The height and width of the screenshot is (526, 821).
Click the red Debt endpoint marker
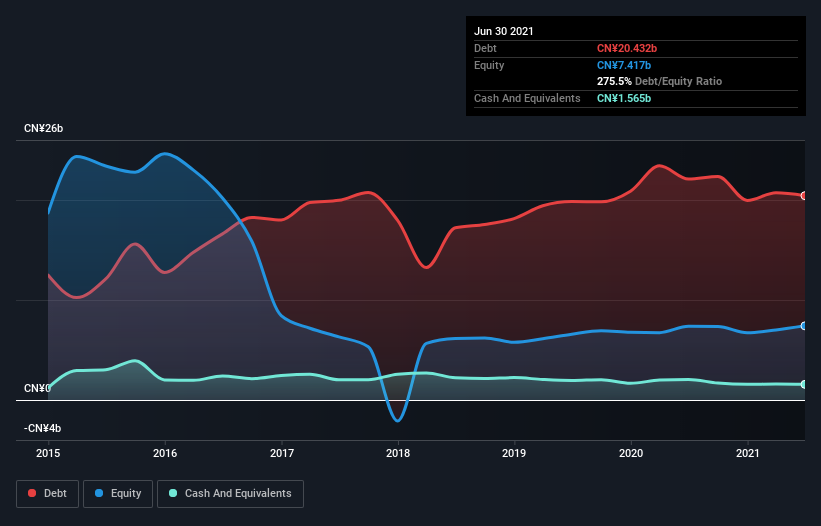point(804,196)
